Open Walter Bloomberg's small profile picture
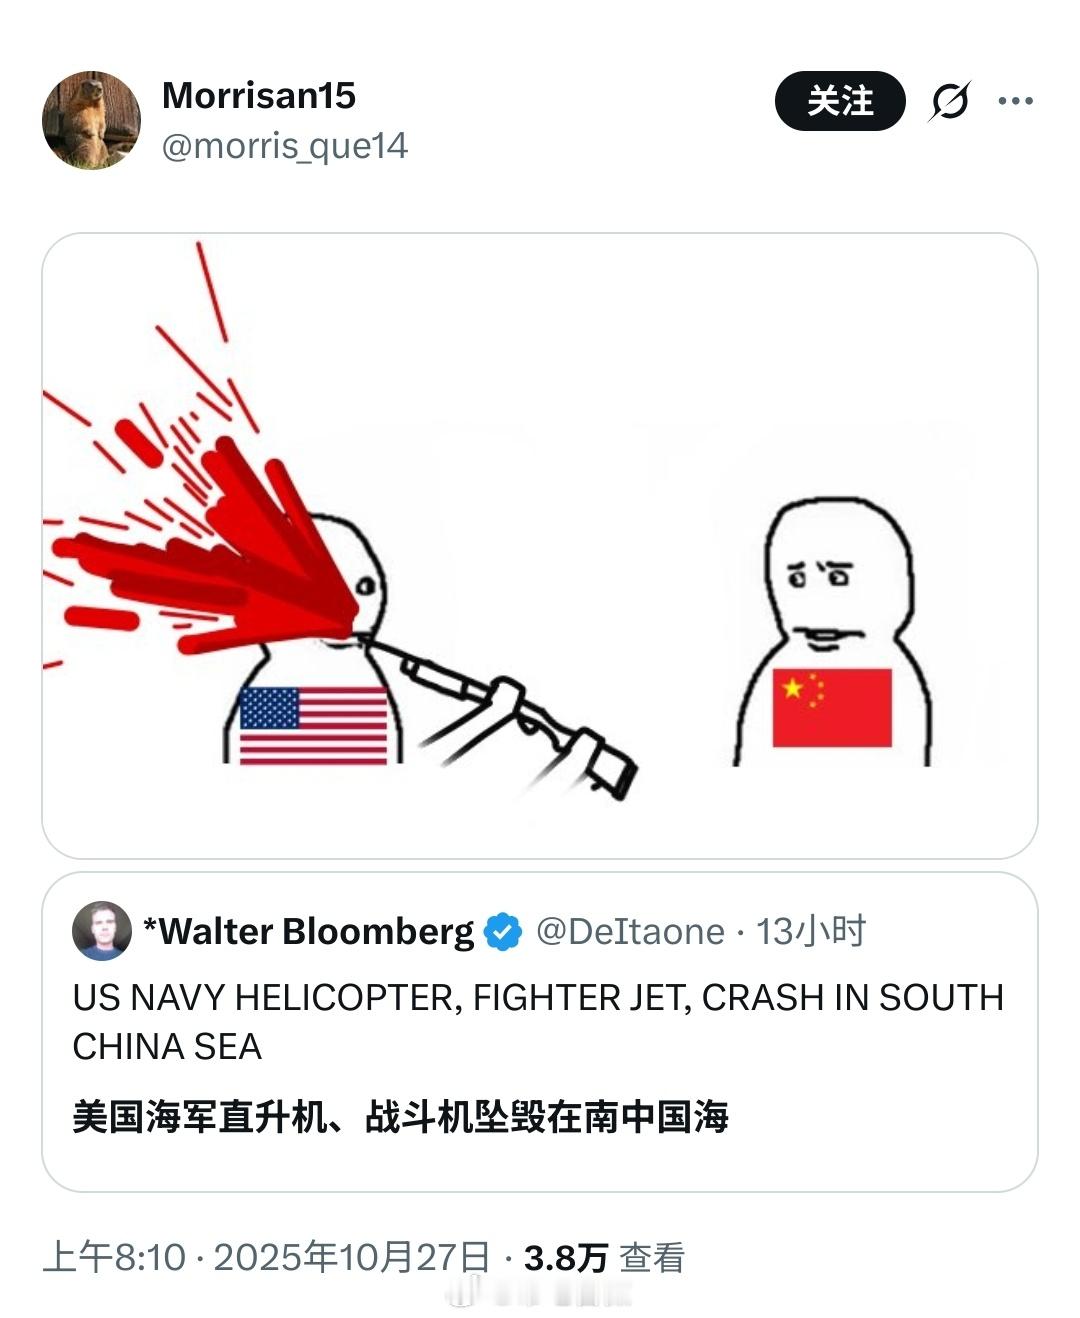 pos(102,931)
